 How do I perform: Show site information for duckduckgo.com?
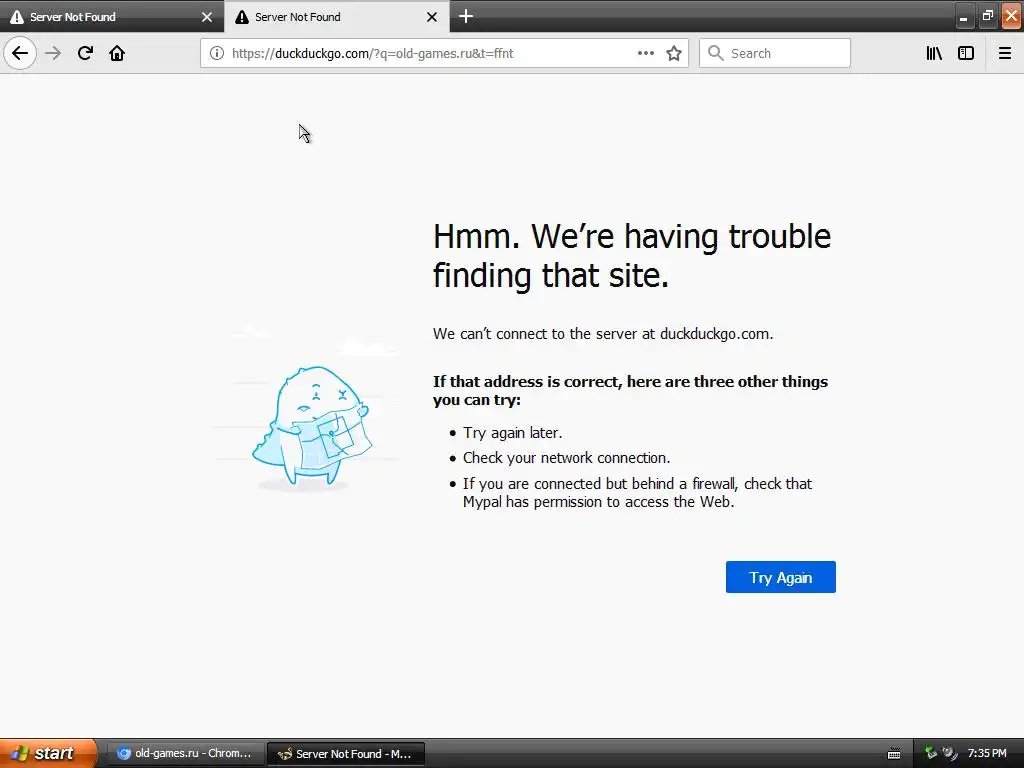(216, 54)
